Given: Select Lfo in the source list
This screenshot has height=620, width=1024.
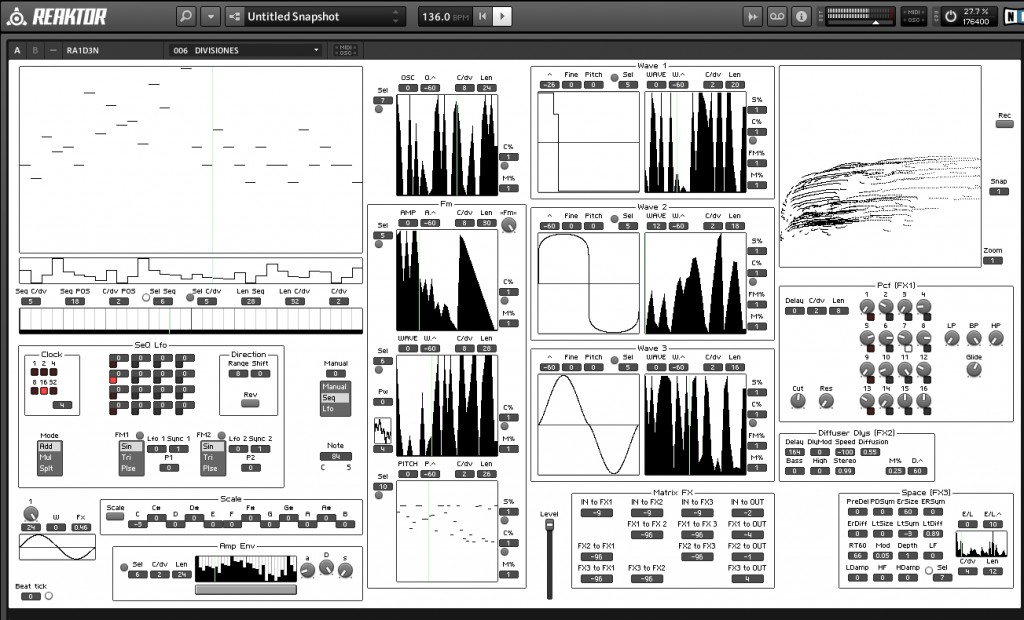Looking at the screenshot, I should coord(334,409).
